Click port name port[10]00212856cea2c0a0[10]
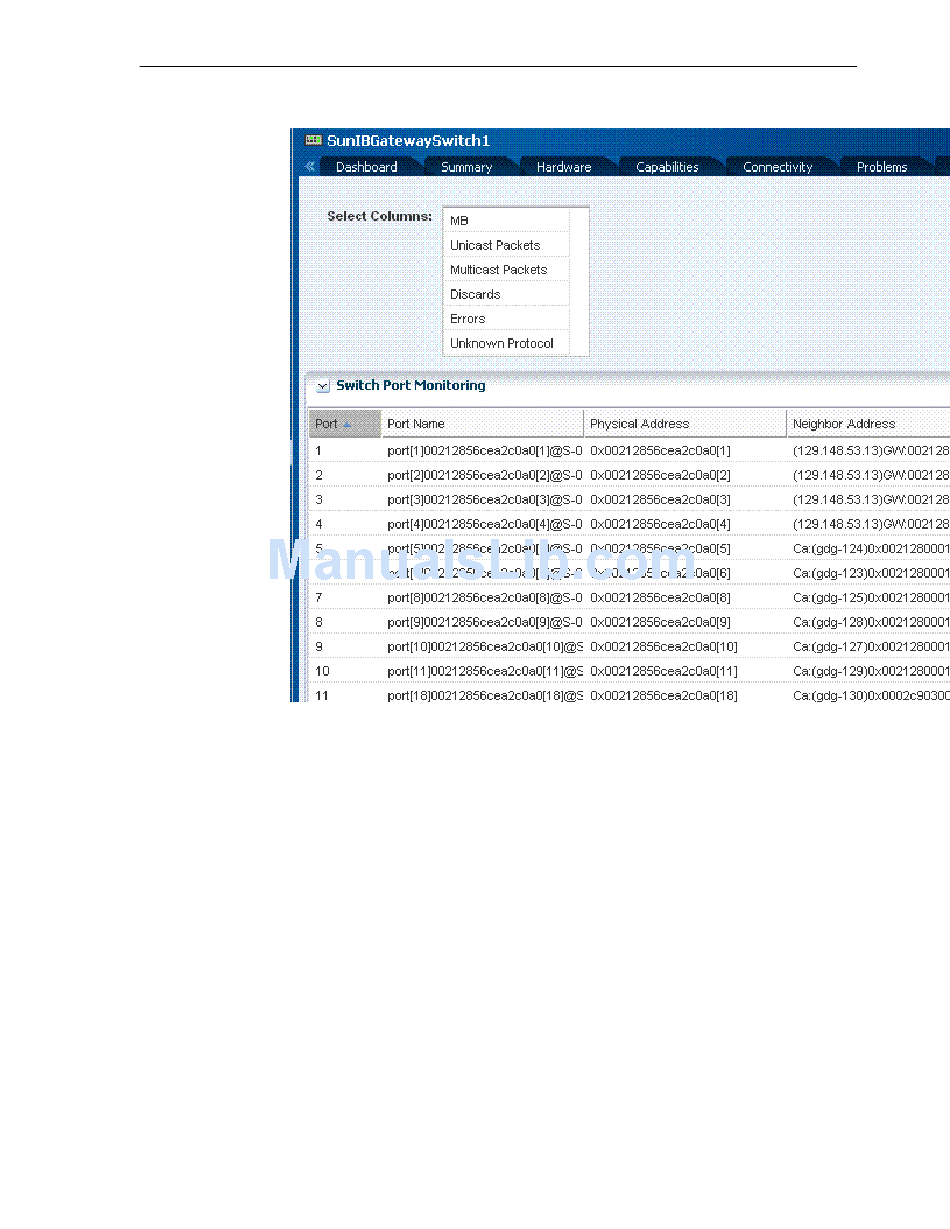Screen dimensions: 950x1229 485,646
